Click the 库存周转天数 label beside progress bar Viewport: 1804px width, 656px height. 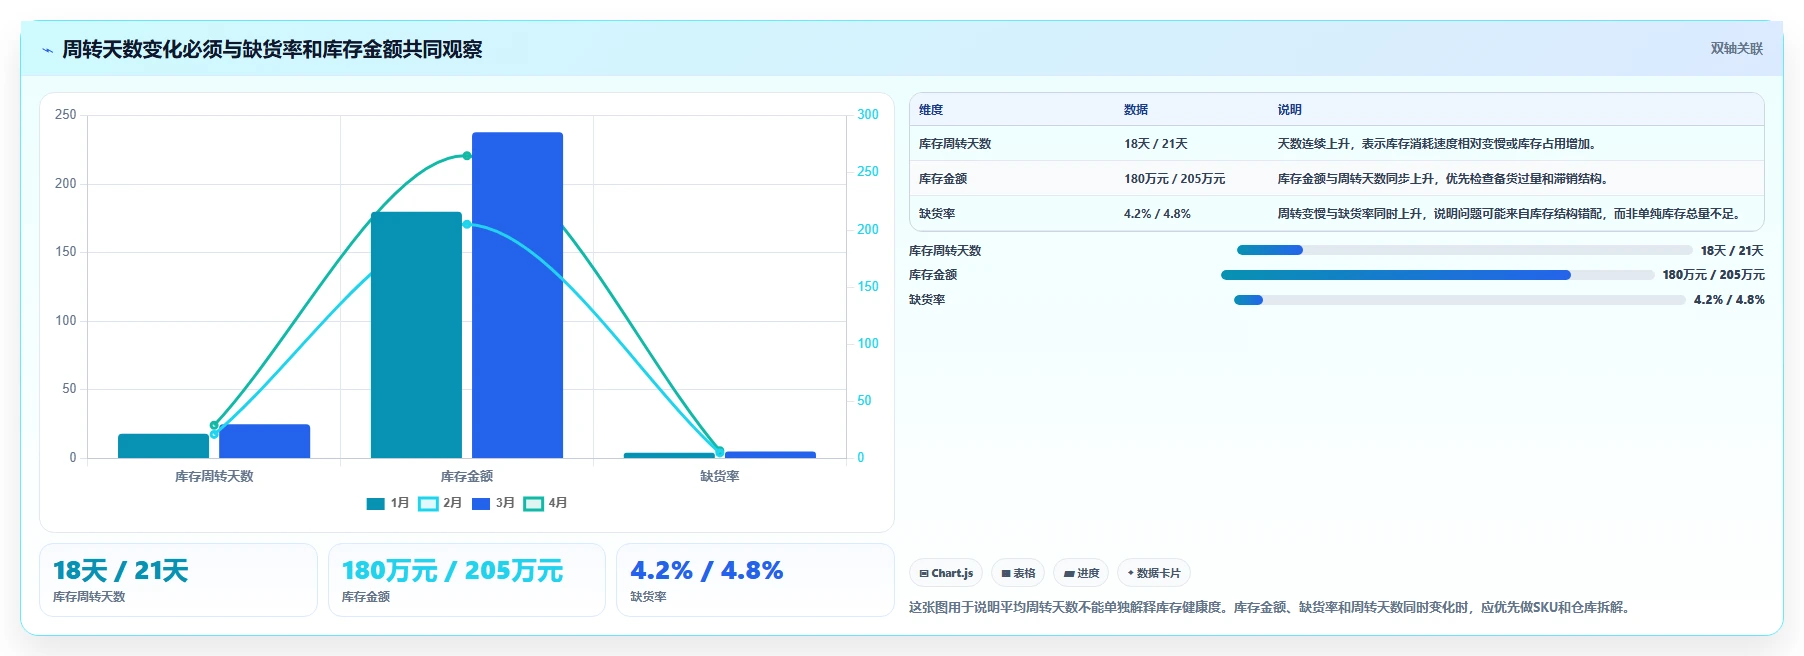click(945, 251)
